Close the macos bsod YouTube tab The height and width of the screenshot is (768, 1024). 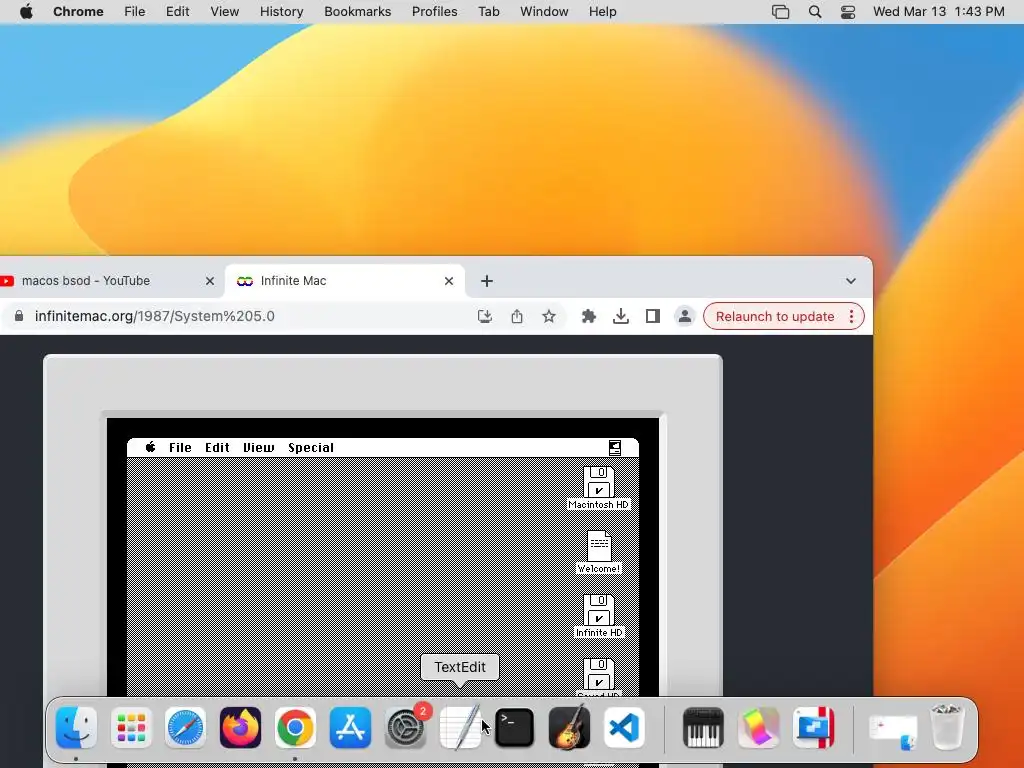[210, 281]
